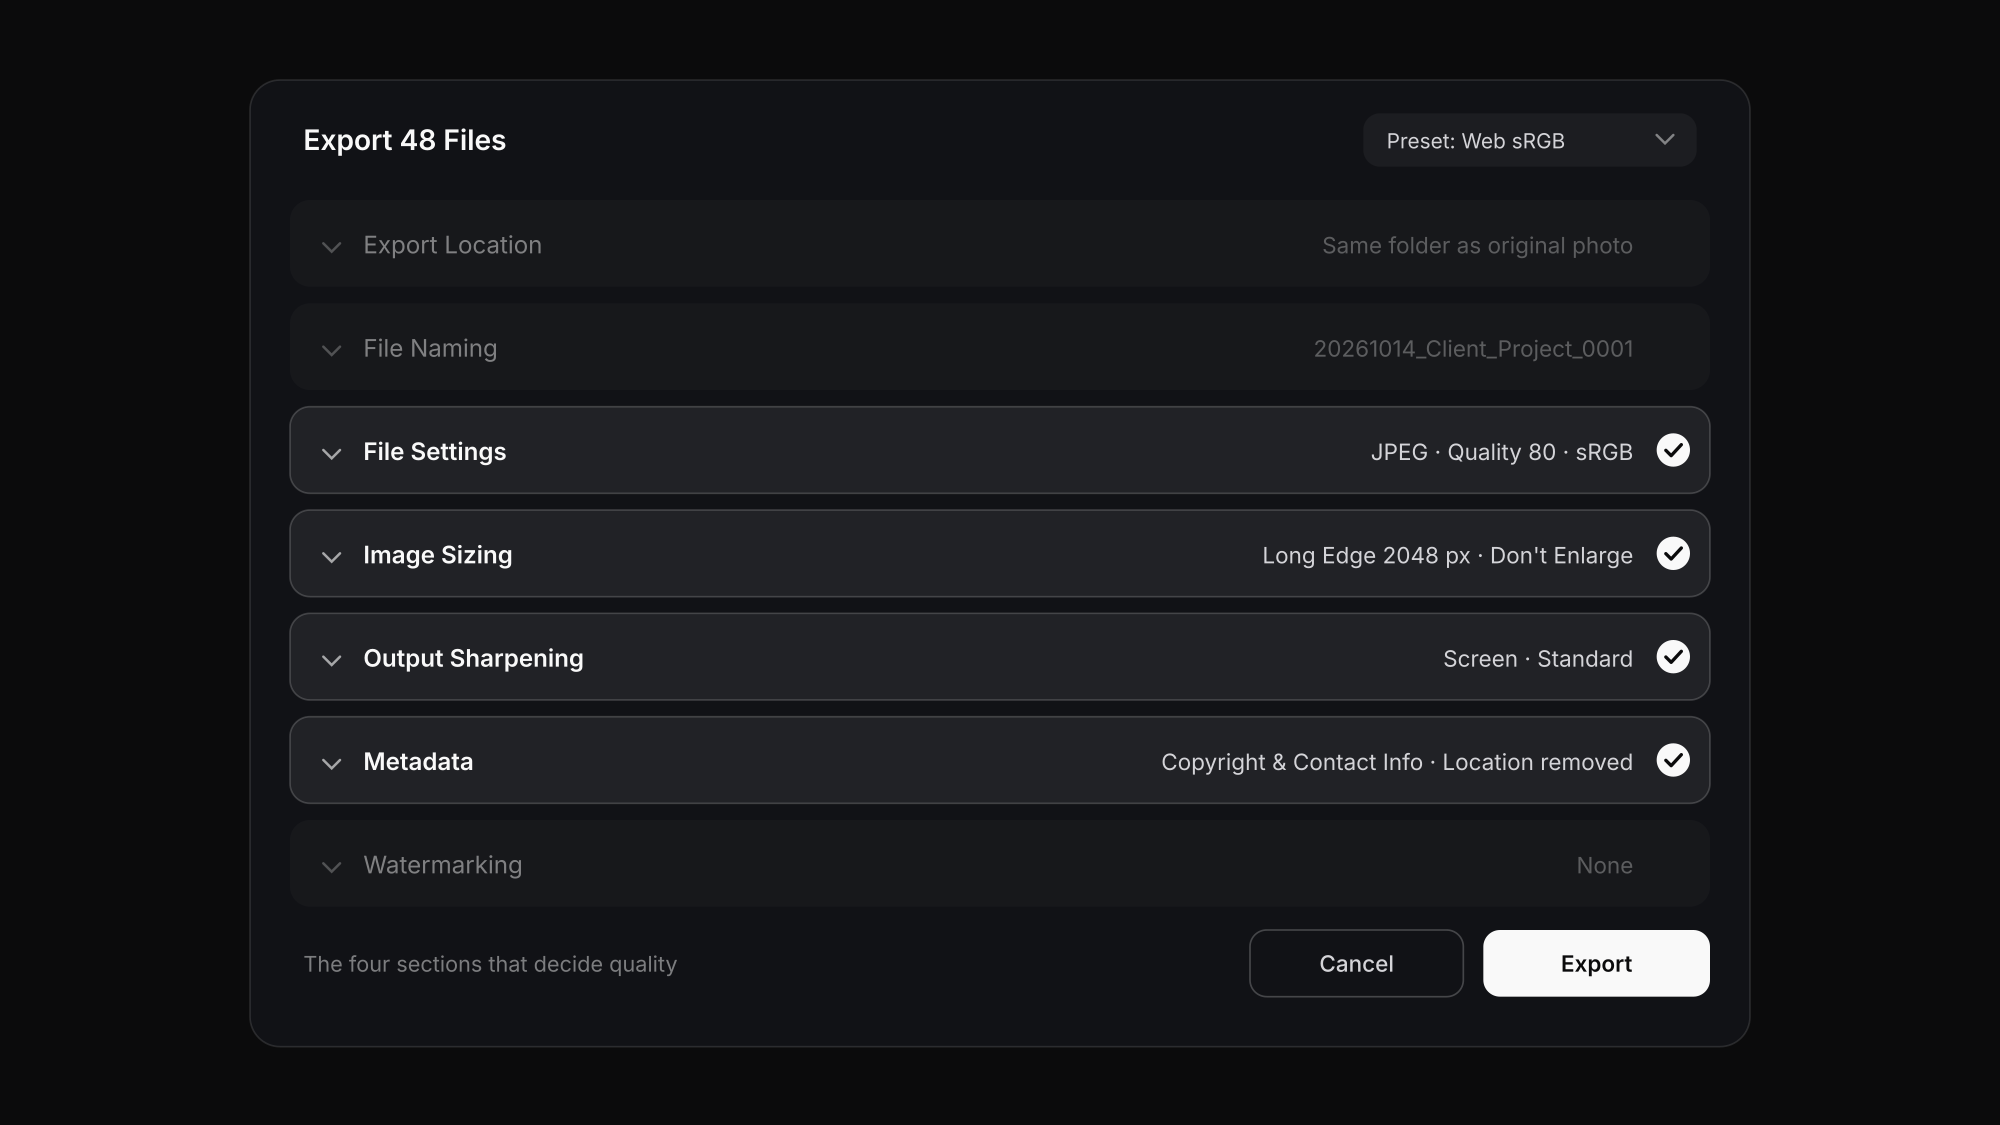
Task: Expand the Output Sharpening chevron
Action: click(331, 660)
